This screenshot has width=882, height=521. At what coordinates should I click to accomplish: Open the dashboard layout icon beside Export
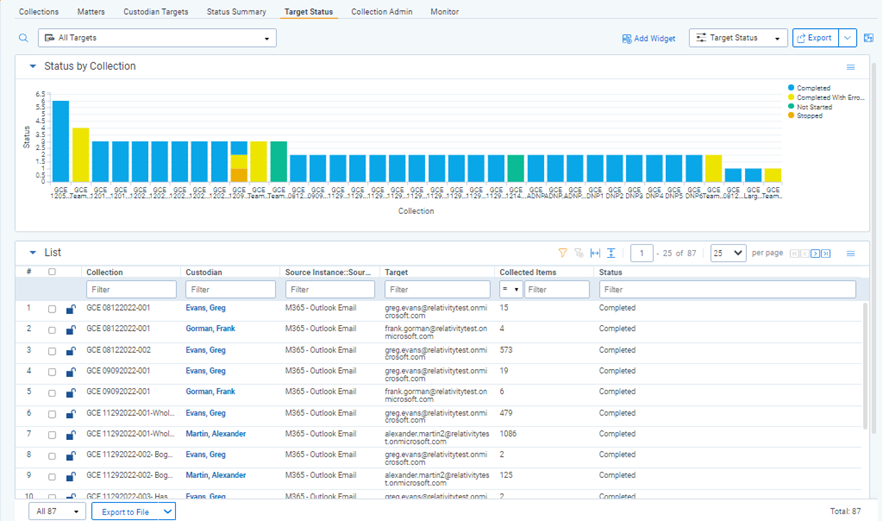click(868, 38)
